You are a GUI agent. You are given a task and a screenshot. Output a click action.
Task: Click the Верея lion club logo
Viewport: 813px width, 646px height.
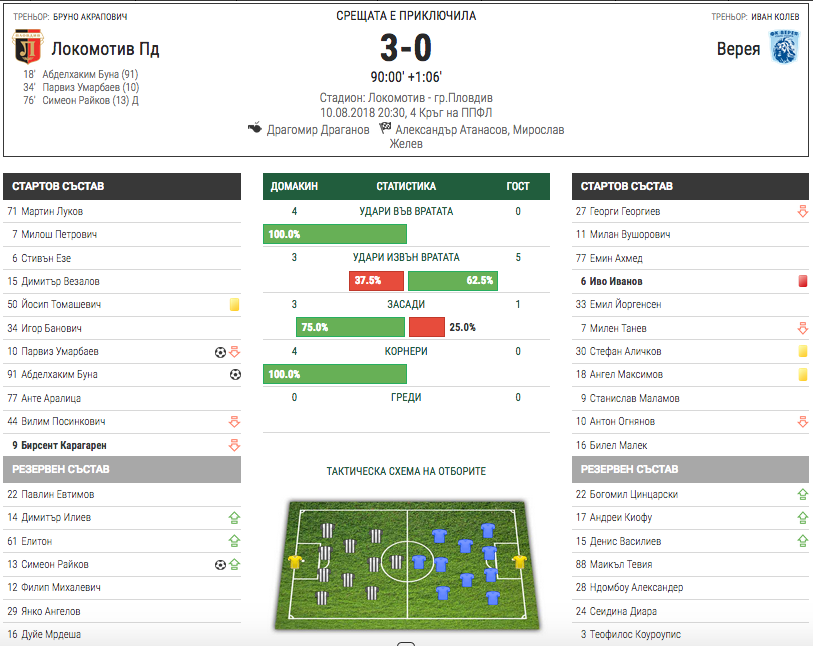coord(784,47)
